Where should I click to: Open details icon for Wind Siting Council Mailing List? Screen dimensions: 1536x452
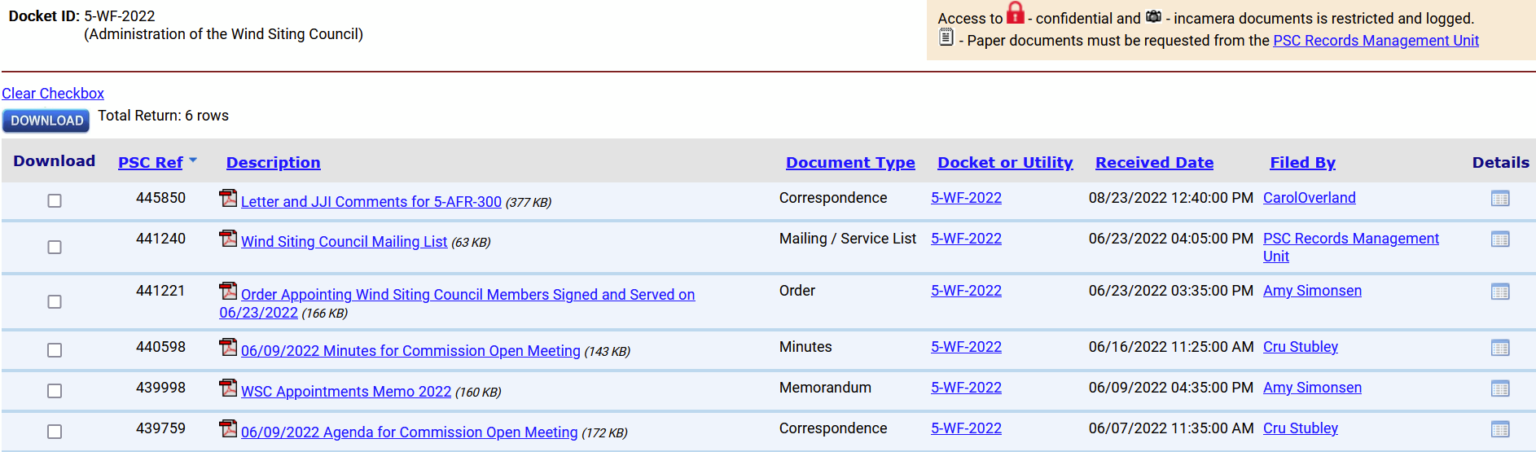click(x=1500, y=240)
